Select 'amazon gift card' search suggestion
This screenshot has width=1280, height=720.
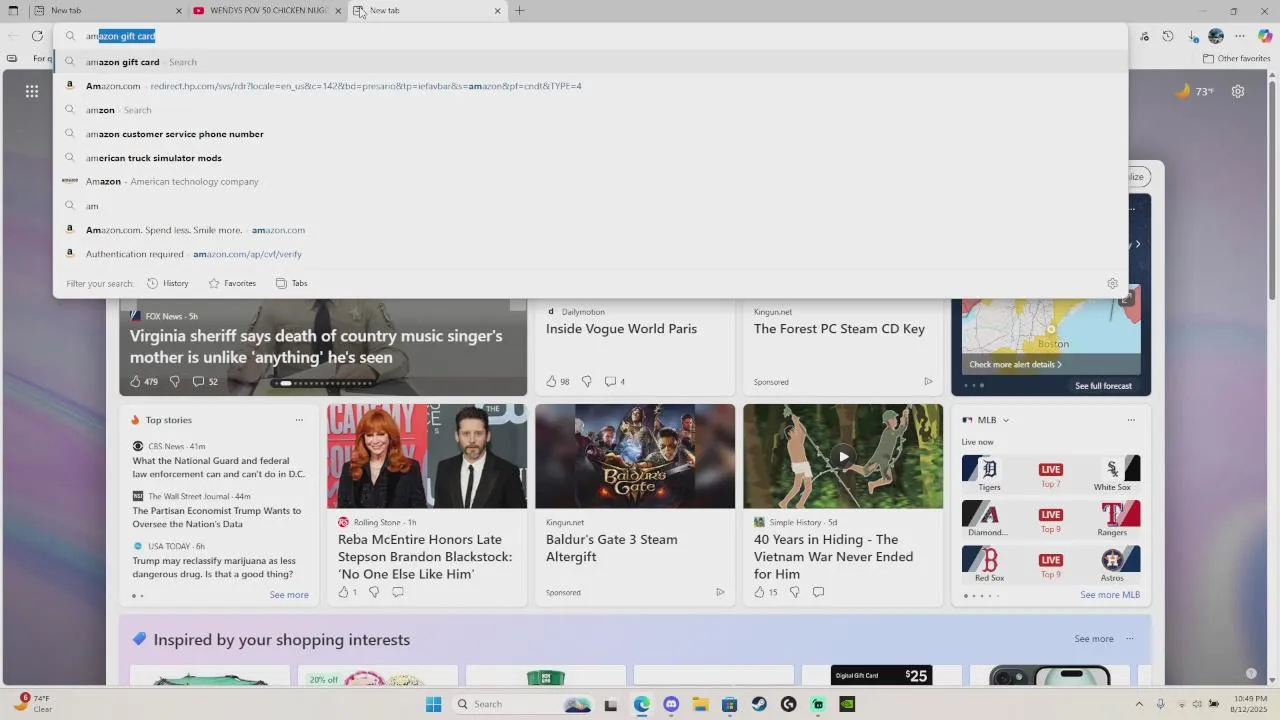(590, 62)
